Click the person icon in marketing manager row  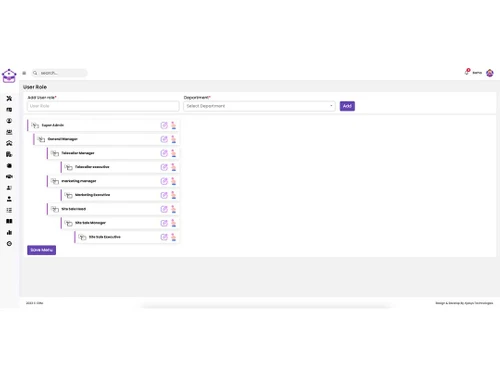(173, 181)
